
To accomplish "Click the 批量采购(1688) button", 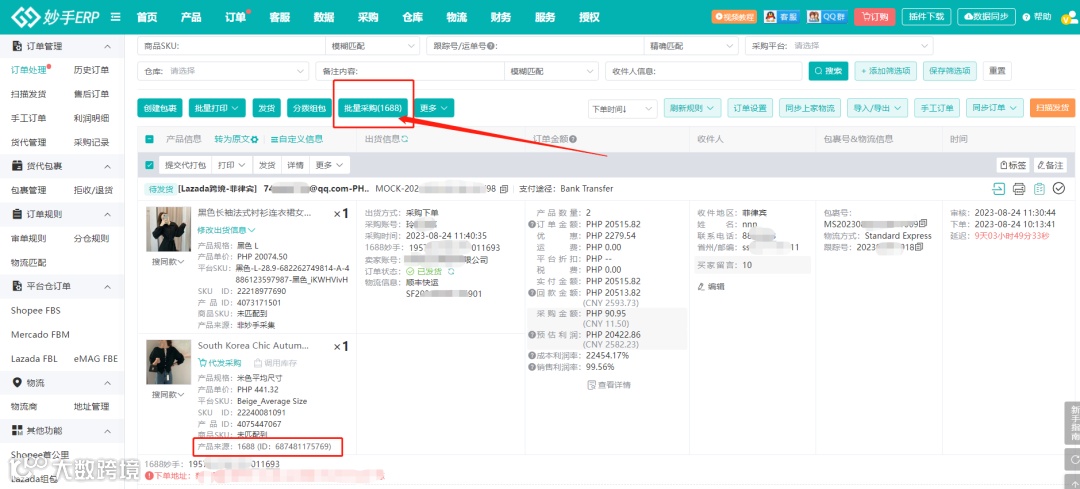I will 373,108.
